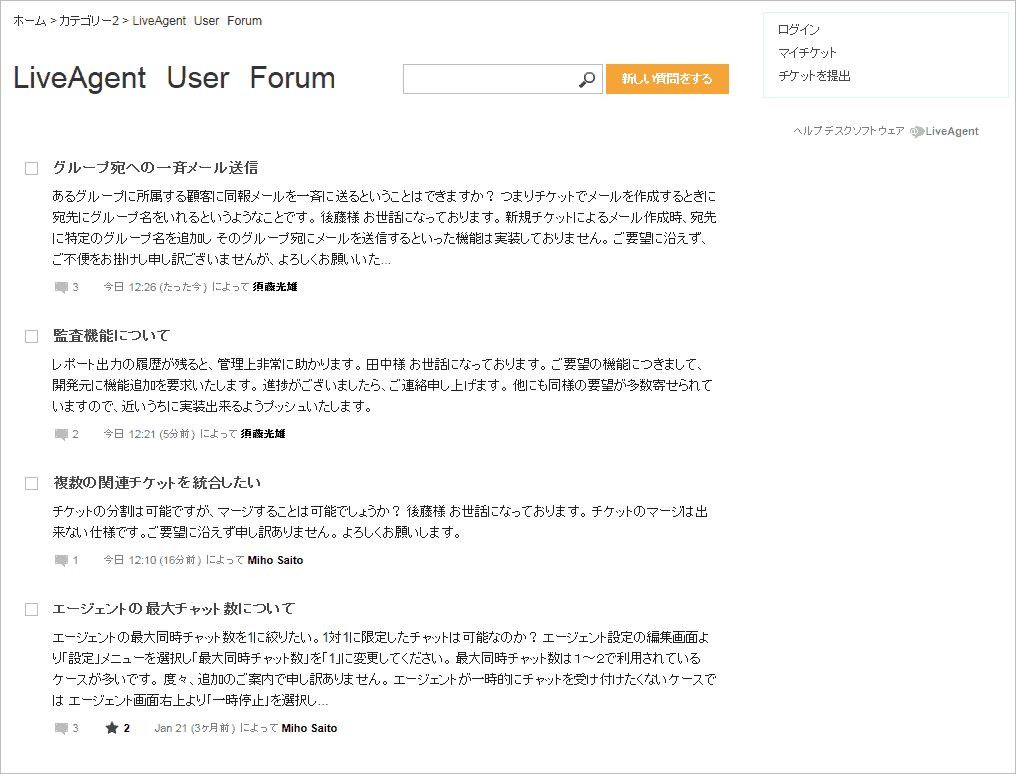Click the excerpt starting あるグループに所属する顧客
The width and height of the screenshot is (1016, 774).
pos(384,227)
